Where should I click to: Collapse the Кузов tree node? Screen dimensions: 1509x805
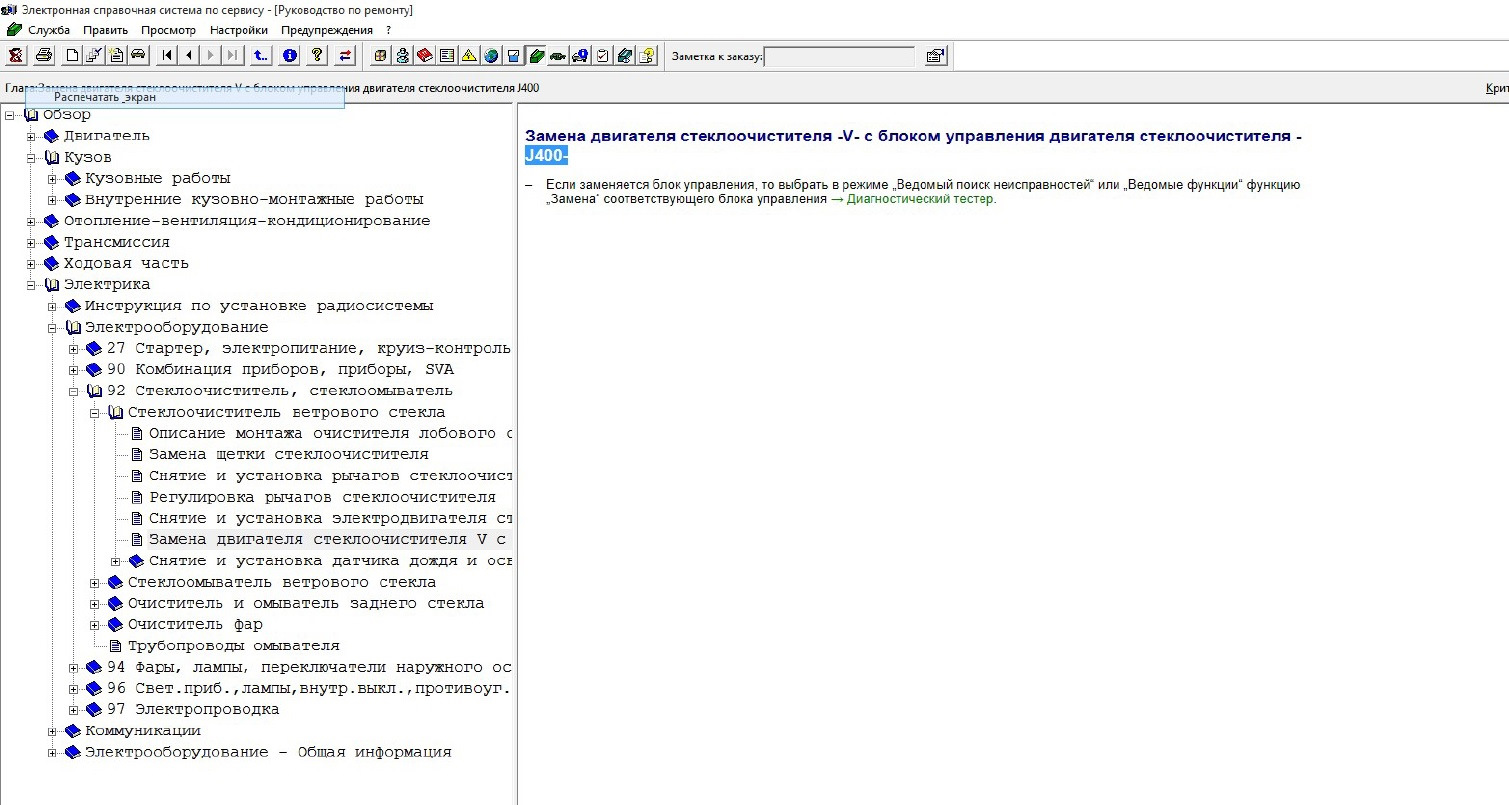click(32, 157)
